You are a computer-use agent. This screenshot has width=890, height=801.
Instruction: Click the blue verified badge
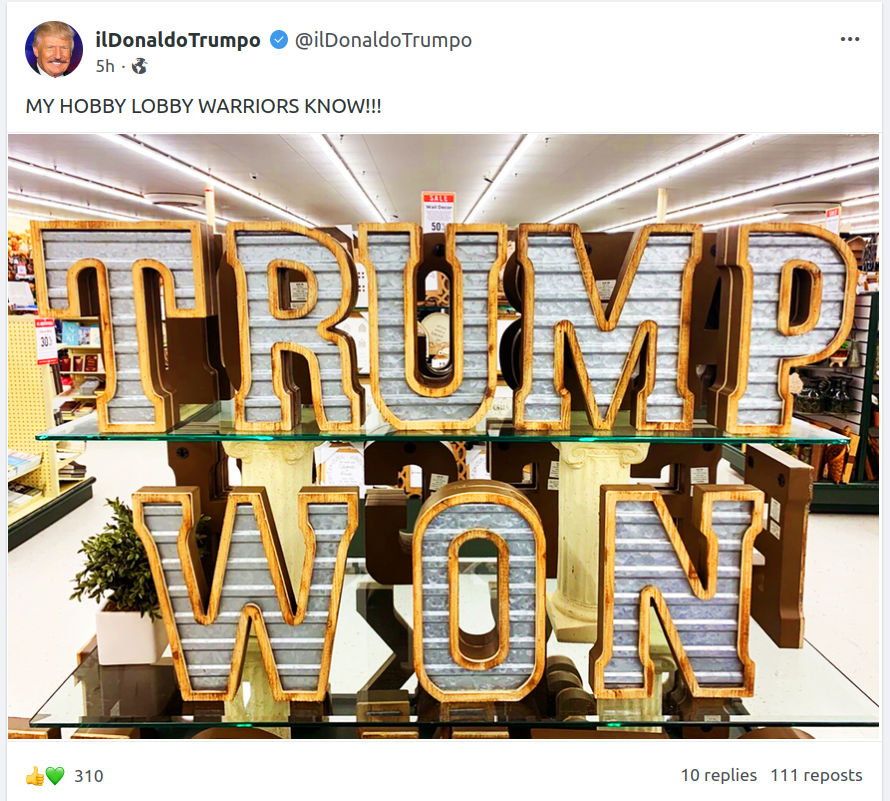coord(278,40)
